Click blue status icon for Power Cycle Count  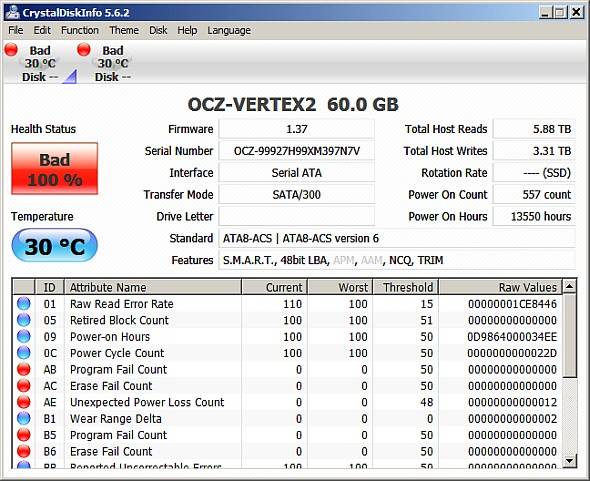click(24, 353)
